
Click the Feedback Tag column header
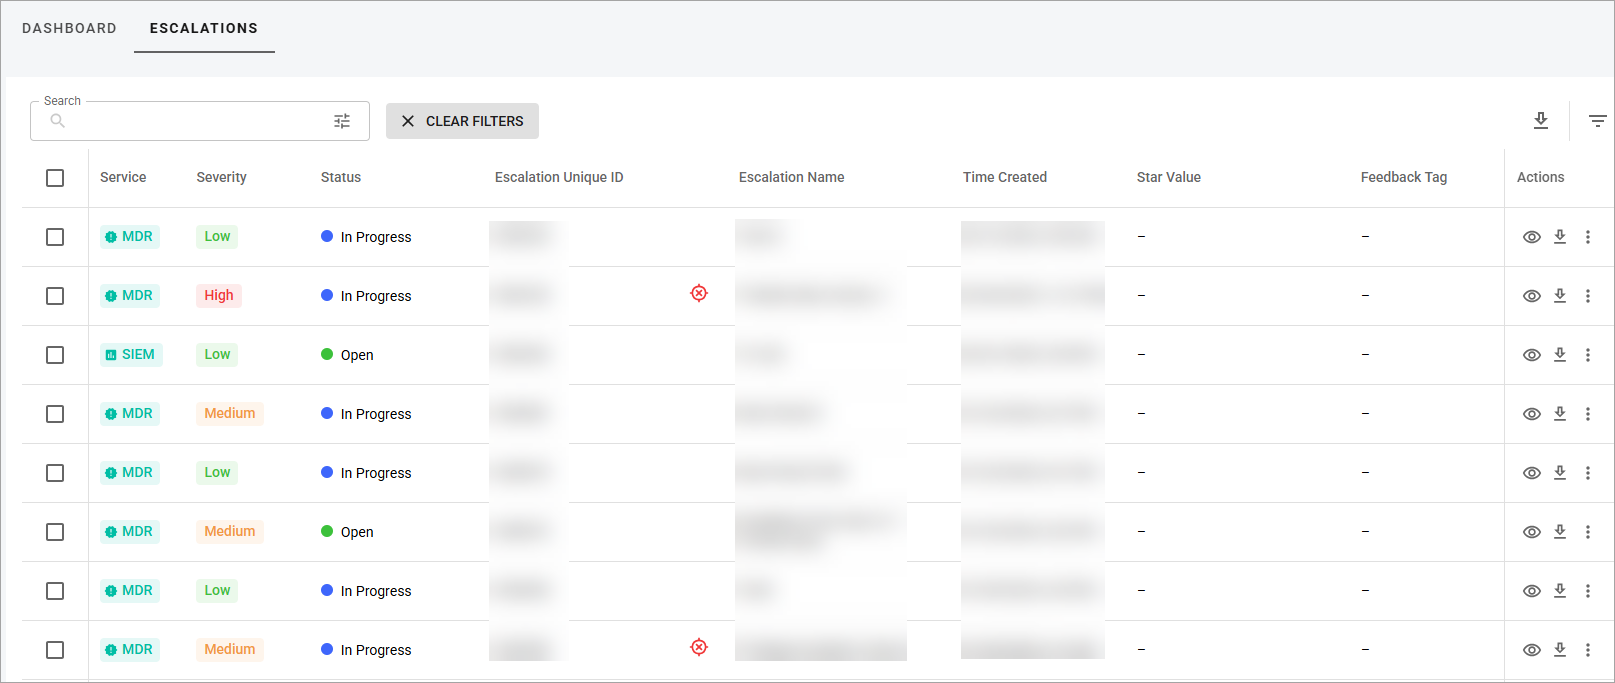(1404, 177)
